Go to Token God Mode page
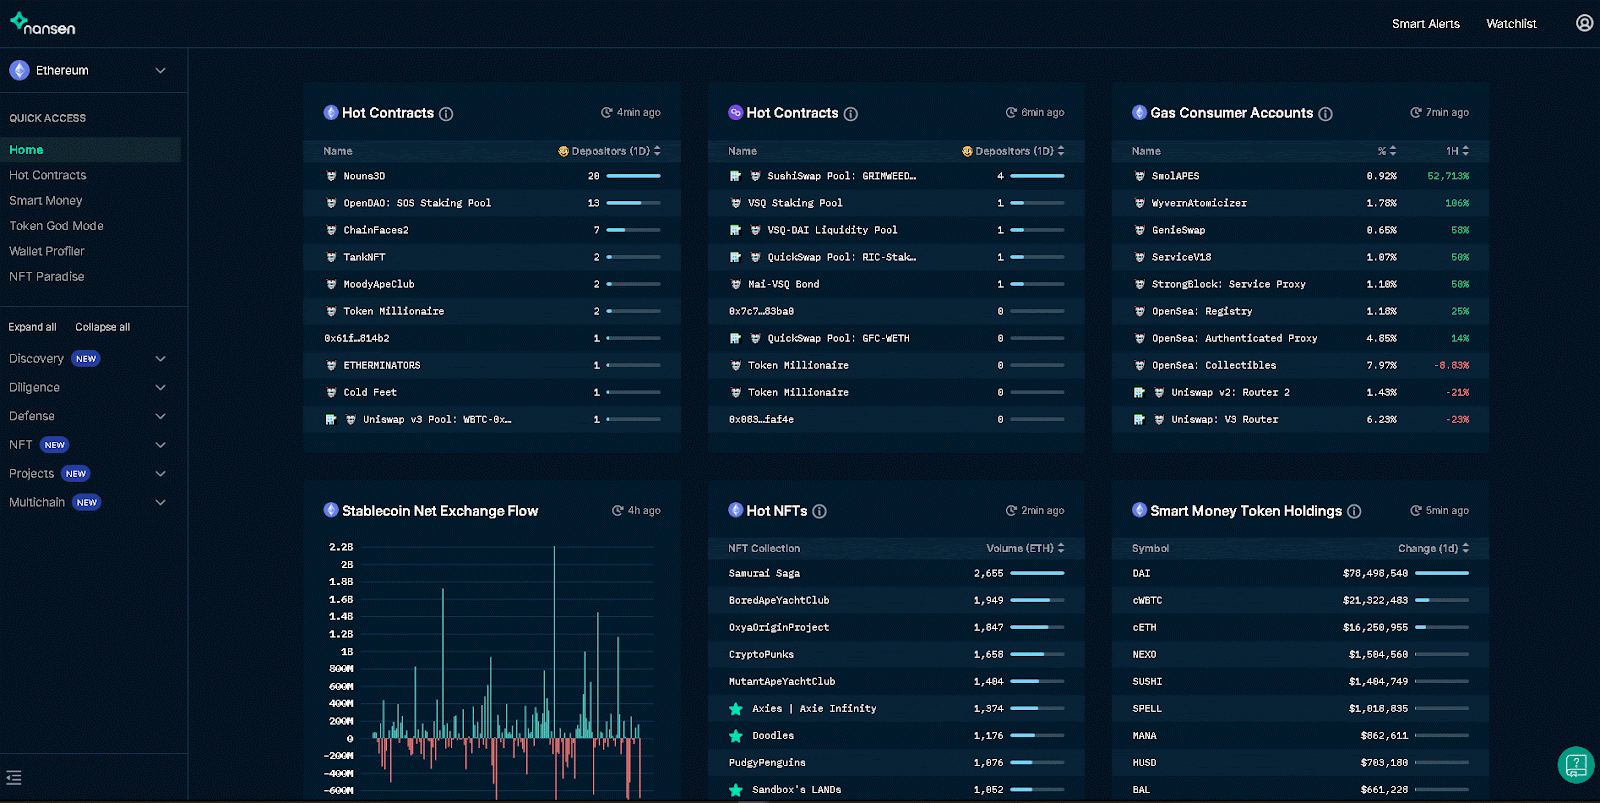The image size is (1600, 803). click(x=56, y=226)
